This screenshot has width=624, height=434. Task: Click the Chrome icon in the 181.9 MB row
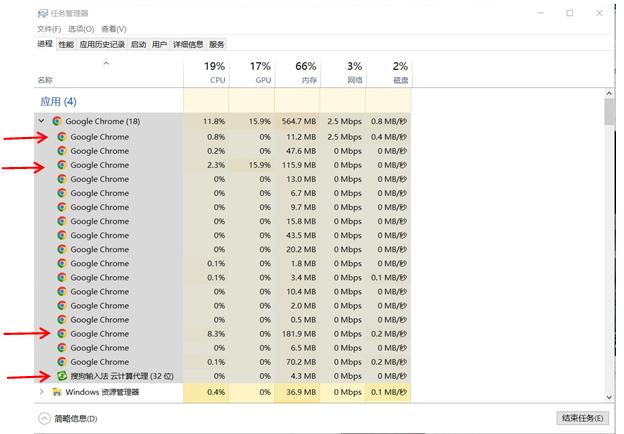point(62,334)
